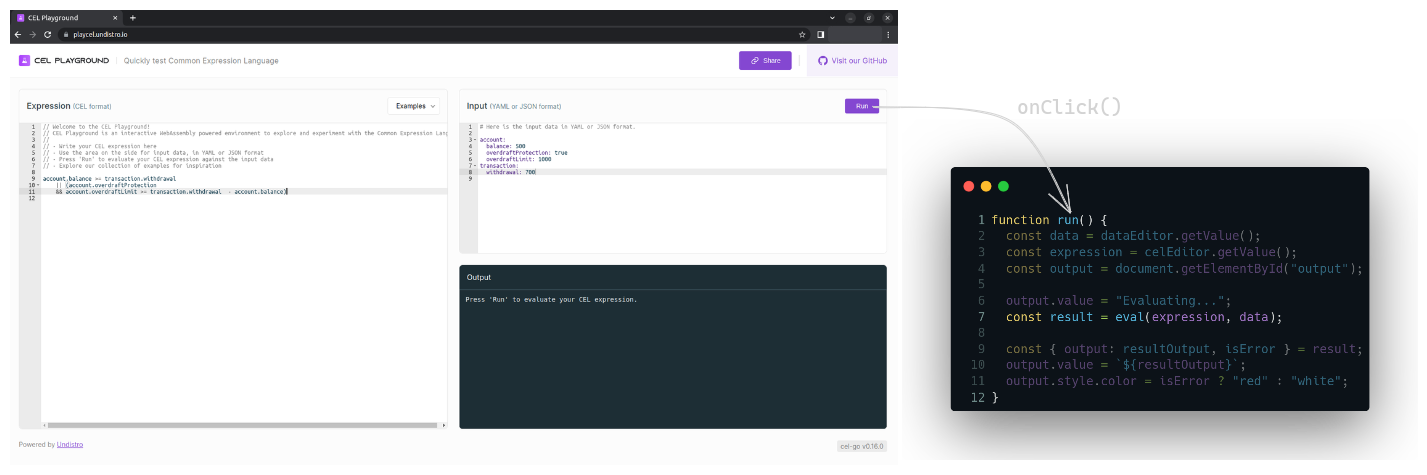Reload the page with the browser refresh icon

[47, 34]
